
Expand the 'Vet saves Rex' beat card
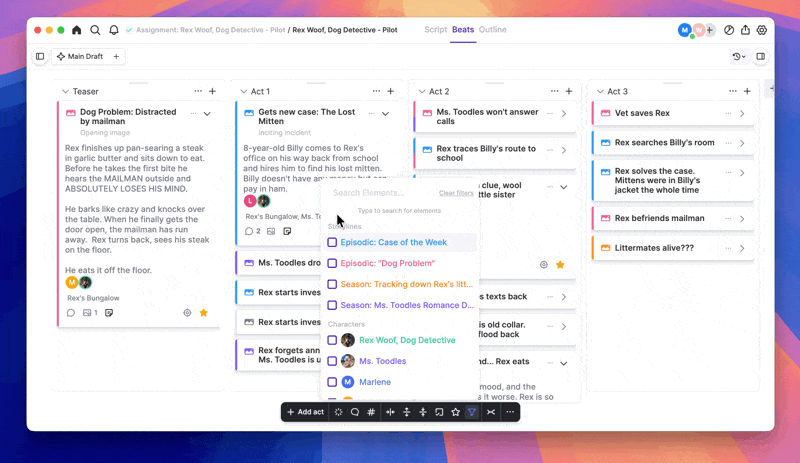click(742, 114)
